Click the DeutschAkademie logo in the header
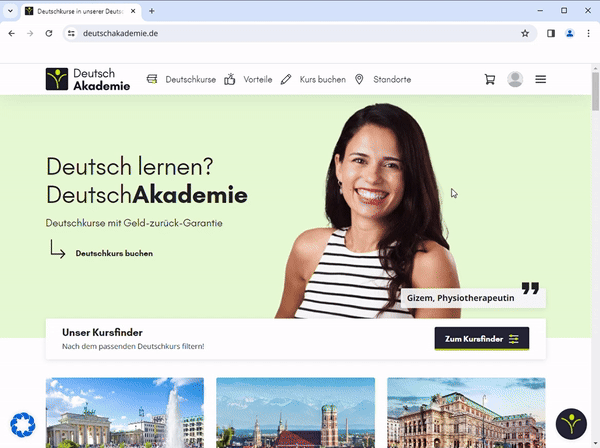The width and height of the screenshot is (600, 448). pyautogui.click(x=88, y=79)
